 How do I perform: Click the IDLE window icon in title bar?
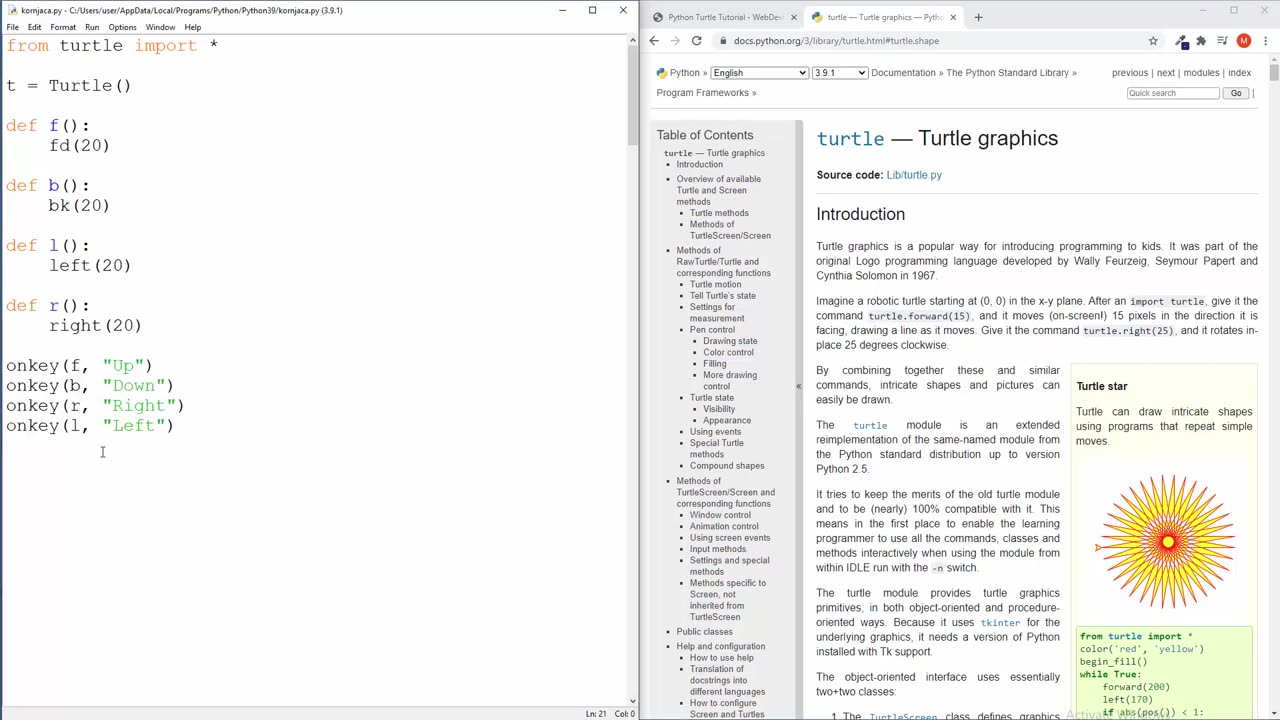[x=11, y=10]
